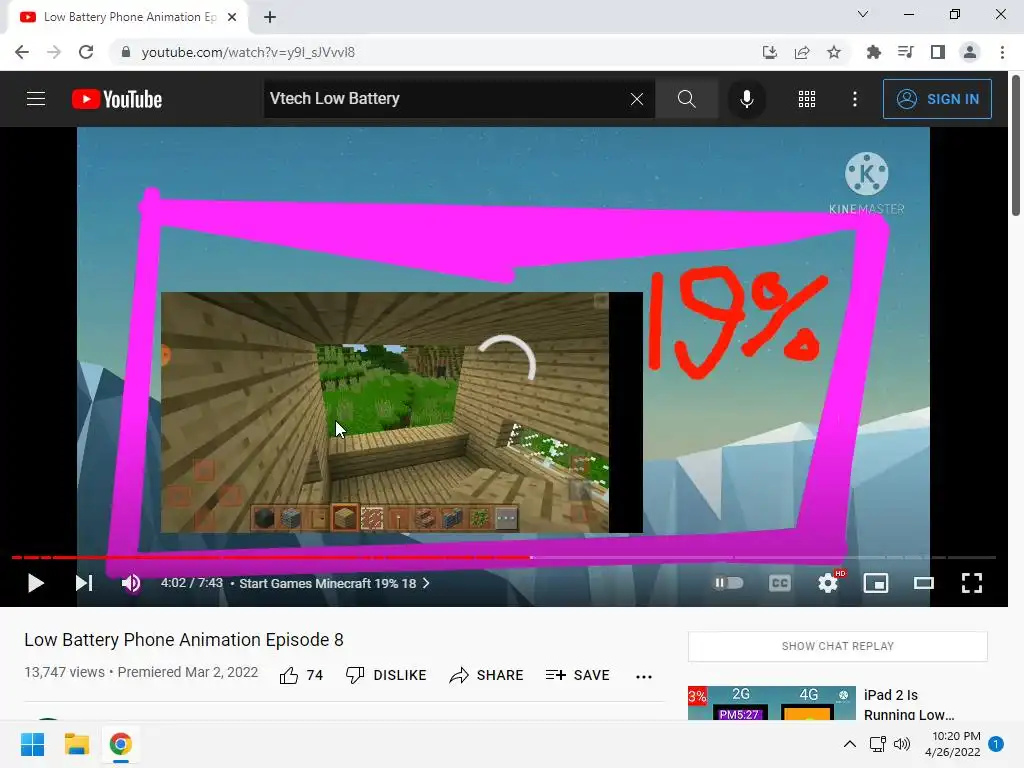Save video to a playlist
1024x768 pixels.
point(577,675)
